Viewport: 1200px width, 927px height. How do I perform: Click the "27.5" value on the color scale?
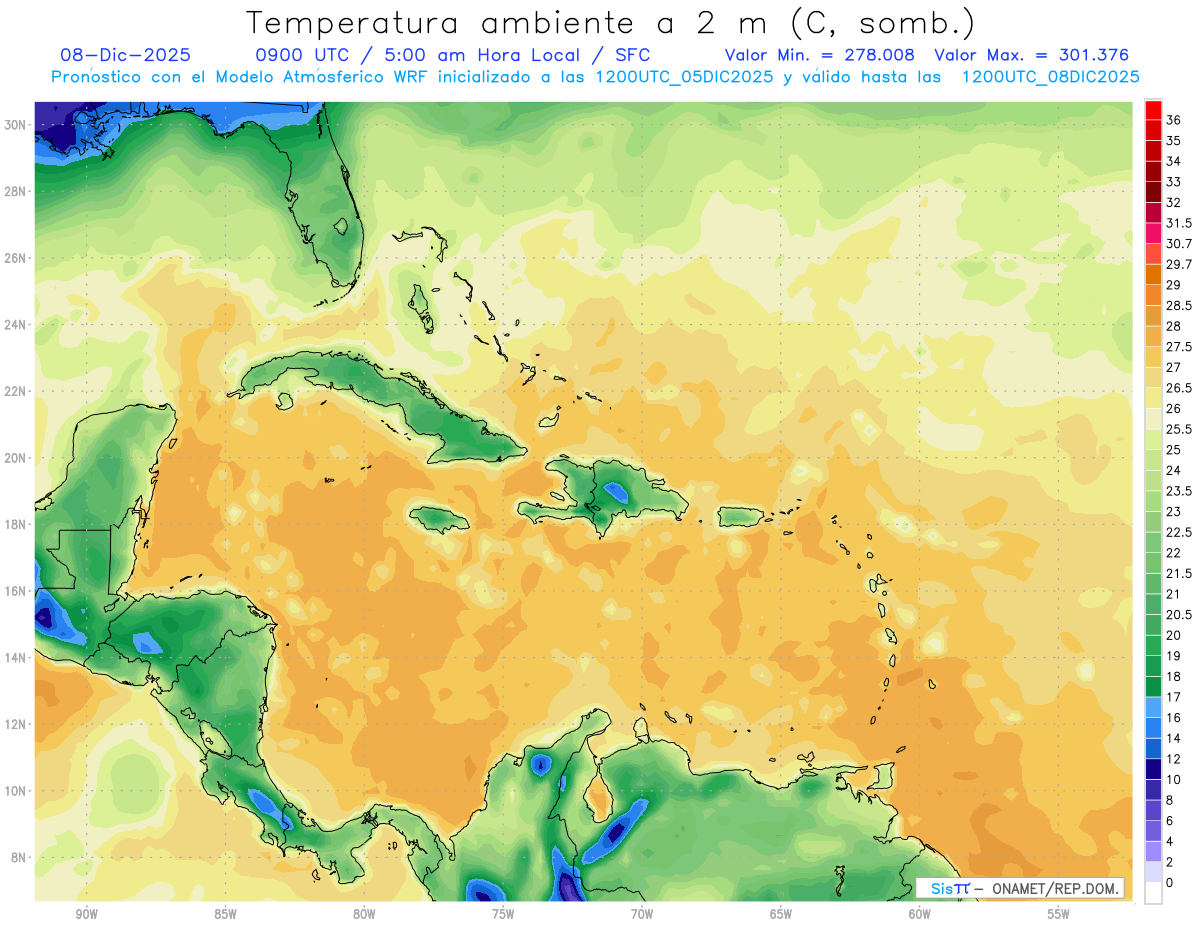1179,347
